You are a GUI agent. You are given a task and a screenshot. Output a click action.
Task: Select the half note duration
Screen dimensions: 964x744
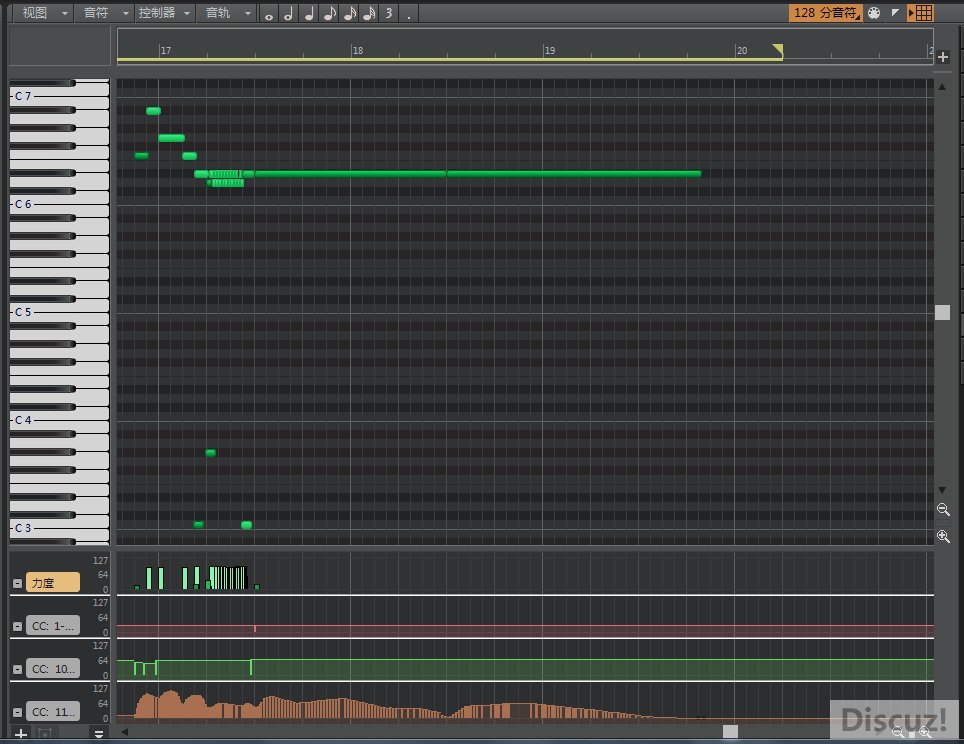coord(289,14)
